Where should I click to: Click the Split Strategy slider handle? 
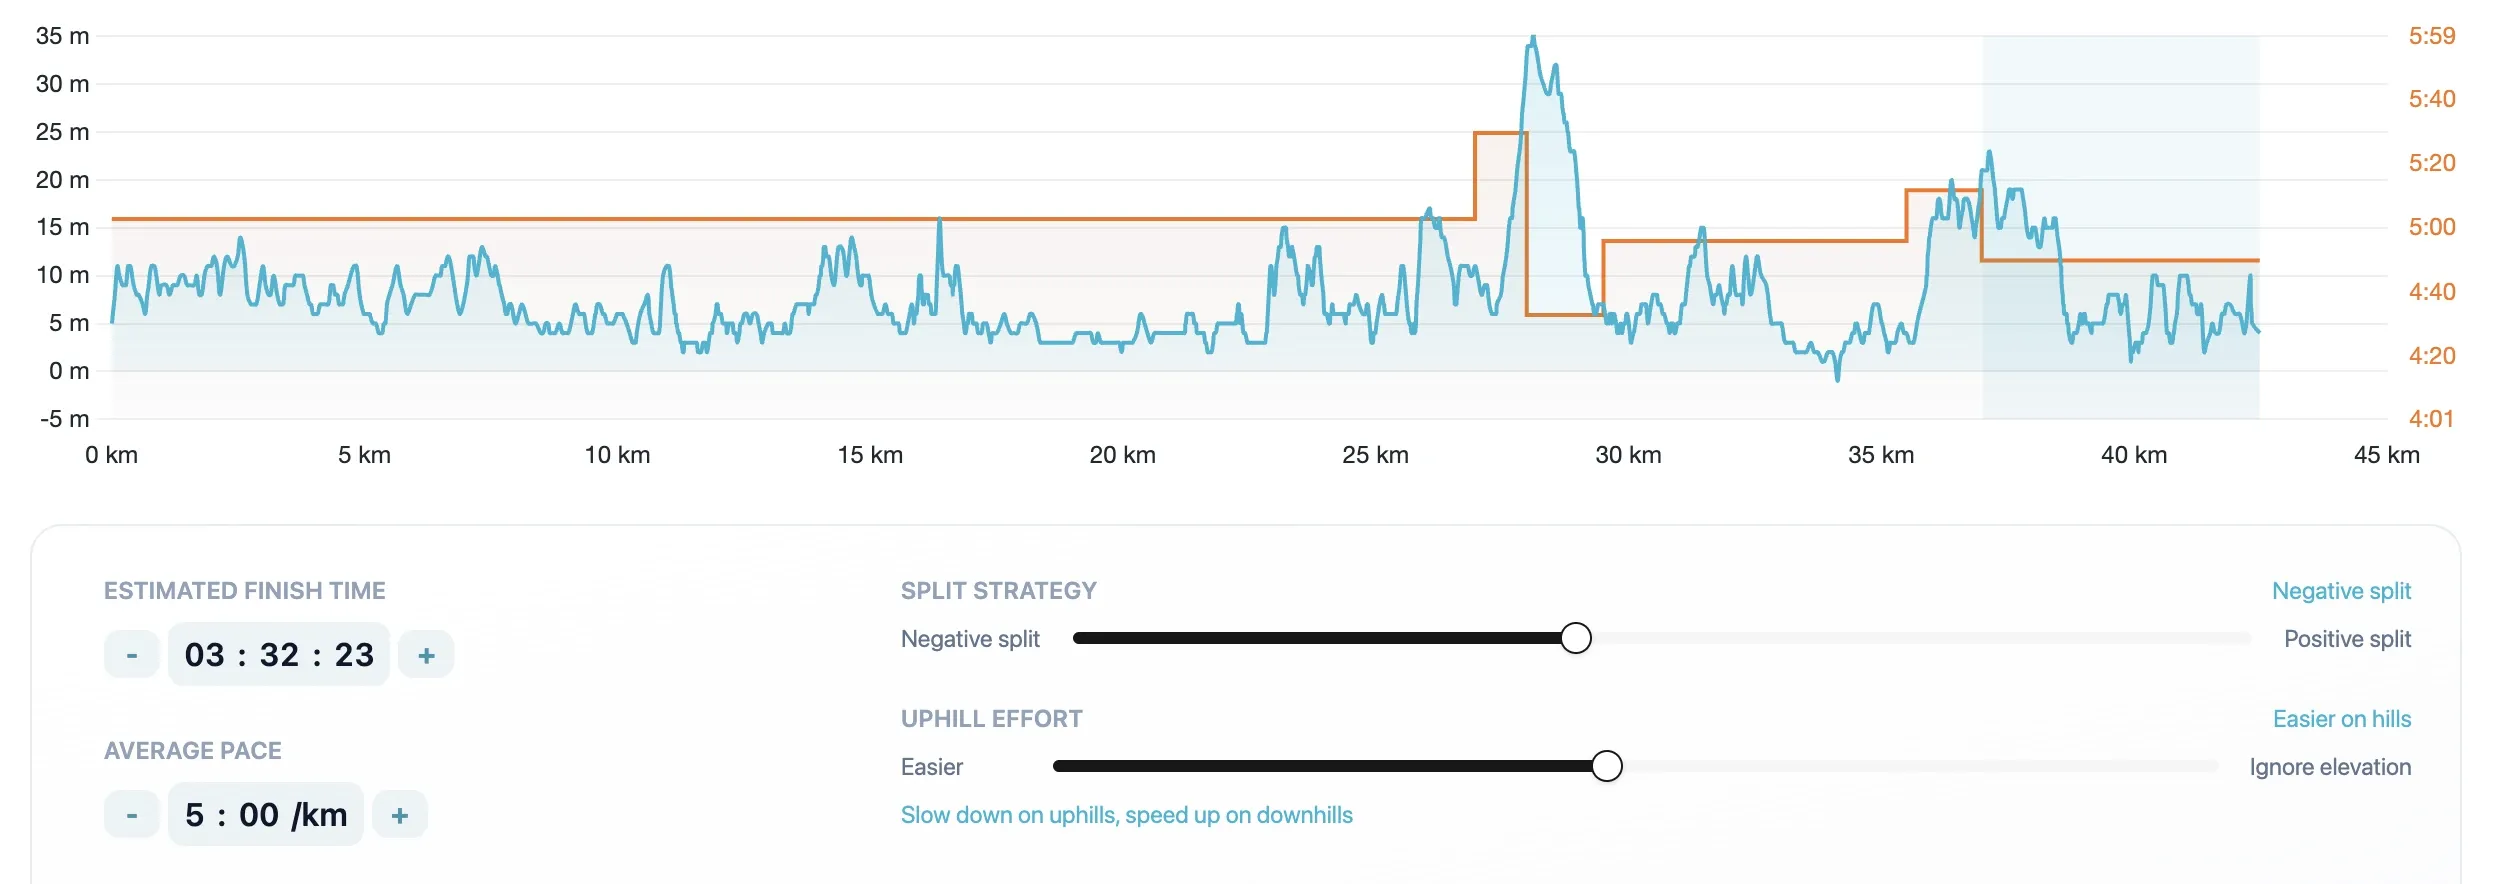click(1576, 638)
